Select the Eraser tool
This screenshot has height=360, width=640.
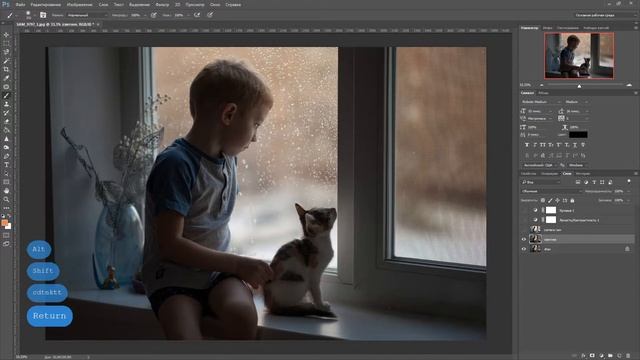[6, 121]
